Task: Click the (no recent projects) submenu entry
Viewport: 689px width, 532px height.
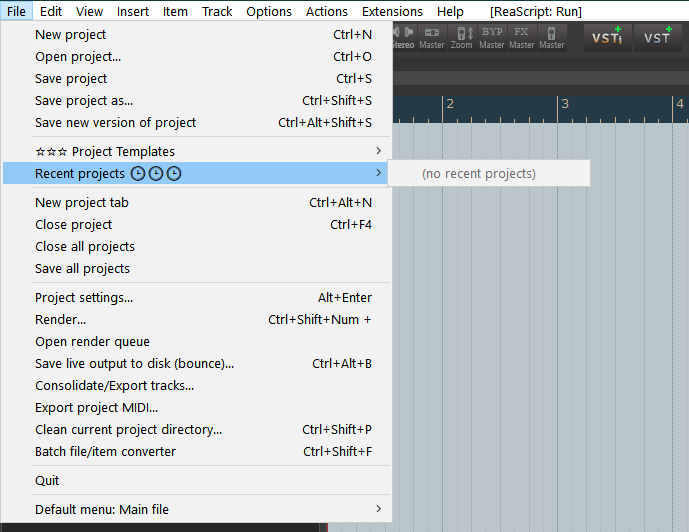Action: (x=489, y=173)
